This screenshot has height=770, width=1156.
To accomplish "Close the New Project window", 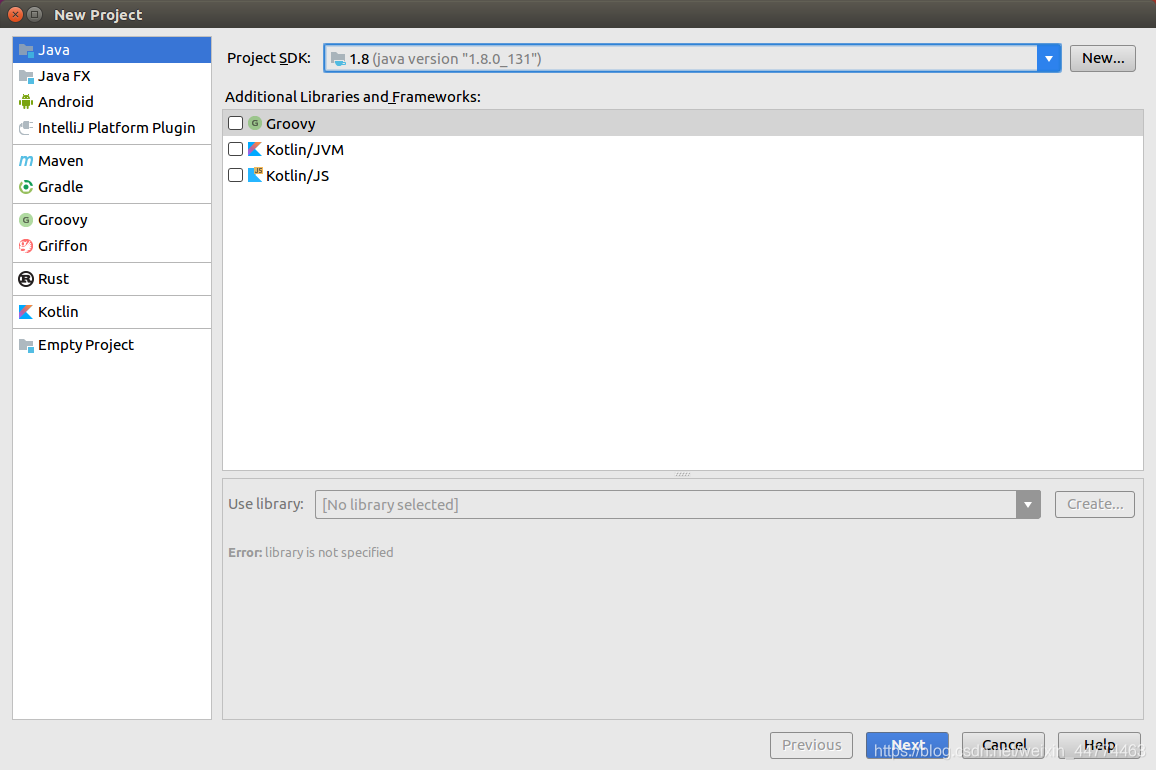I will pos(15,14).
